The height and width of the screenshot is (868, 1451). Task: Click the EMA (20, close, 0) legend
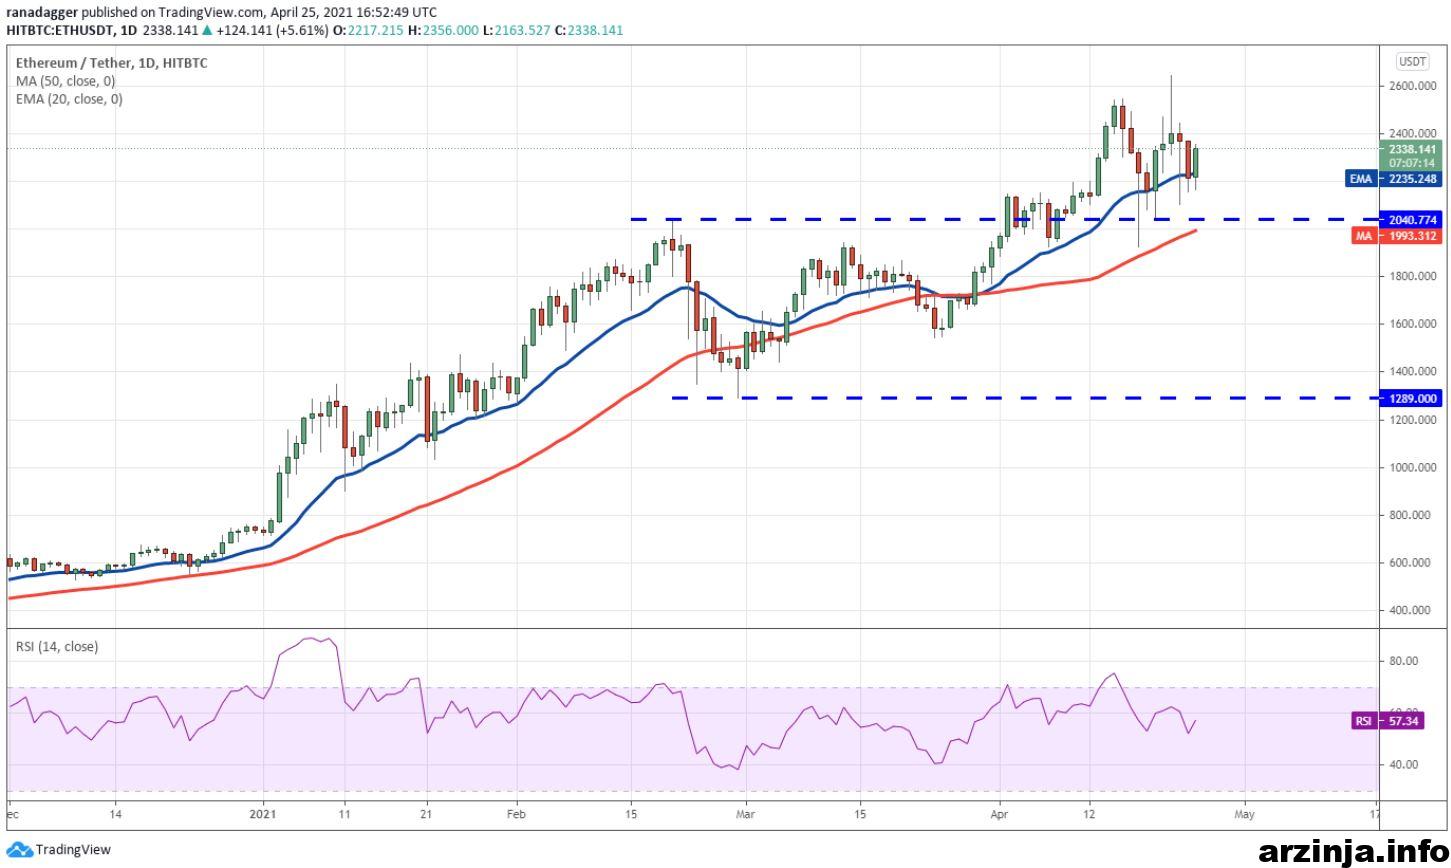[x=69, y=99]
